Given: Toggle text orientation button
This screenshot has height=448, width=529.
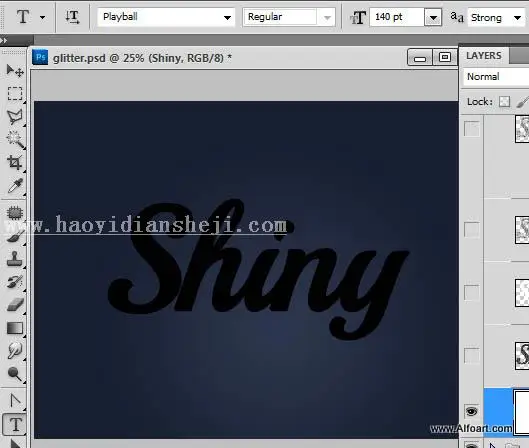Looking at the screenshot, I should point(72,17).
